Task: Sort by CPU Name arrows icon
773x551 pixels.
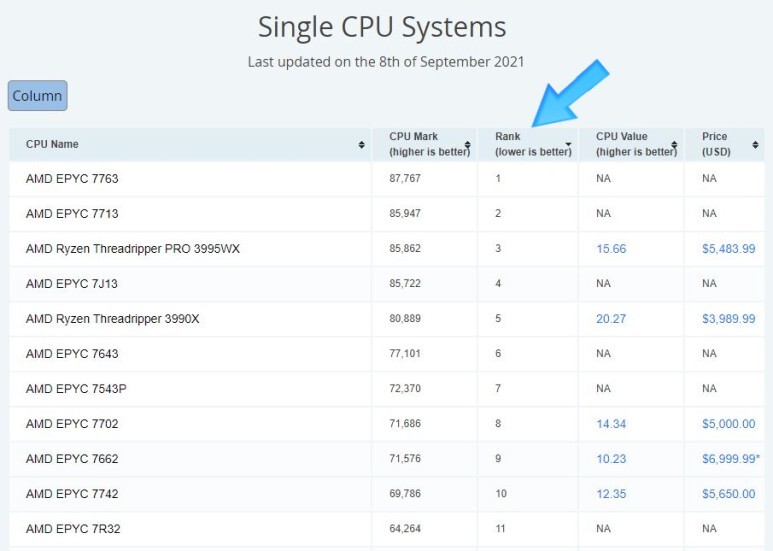Action: tap(361, 144)
